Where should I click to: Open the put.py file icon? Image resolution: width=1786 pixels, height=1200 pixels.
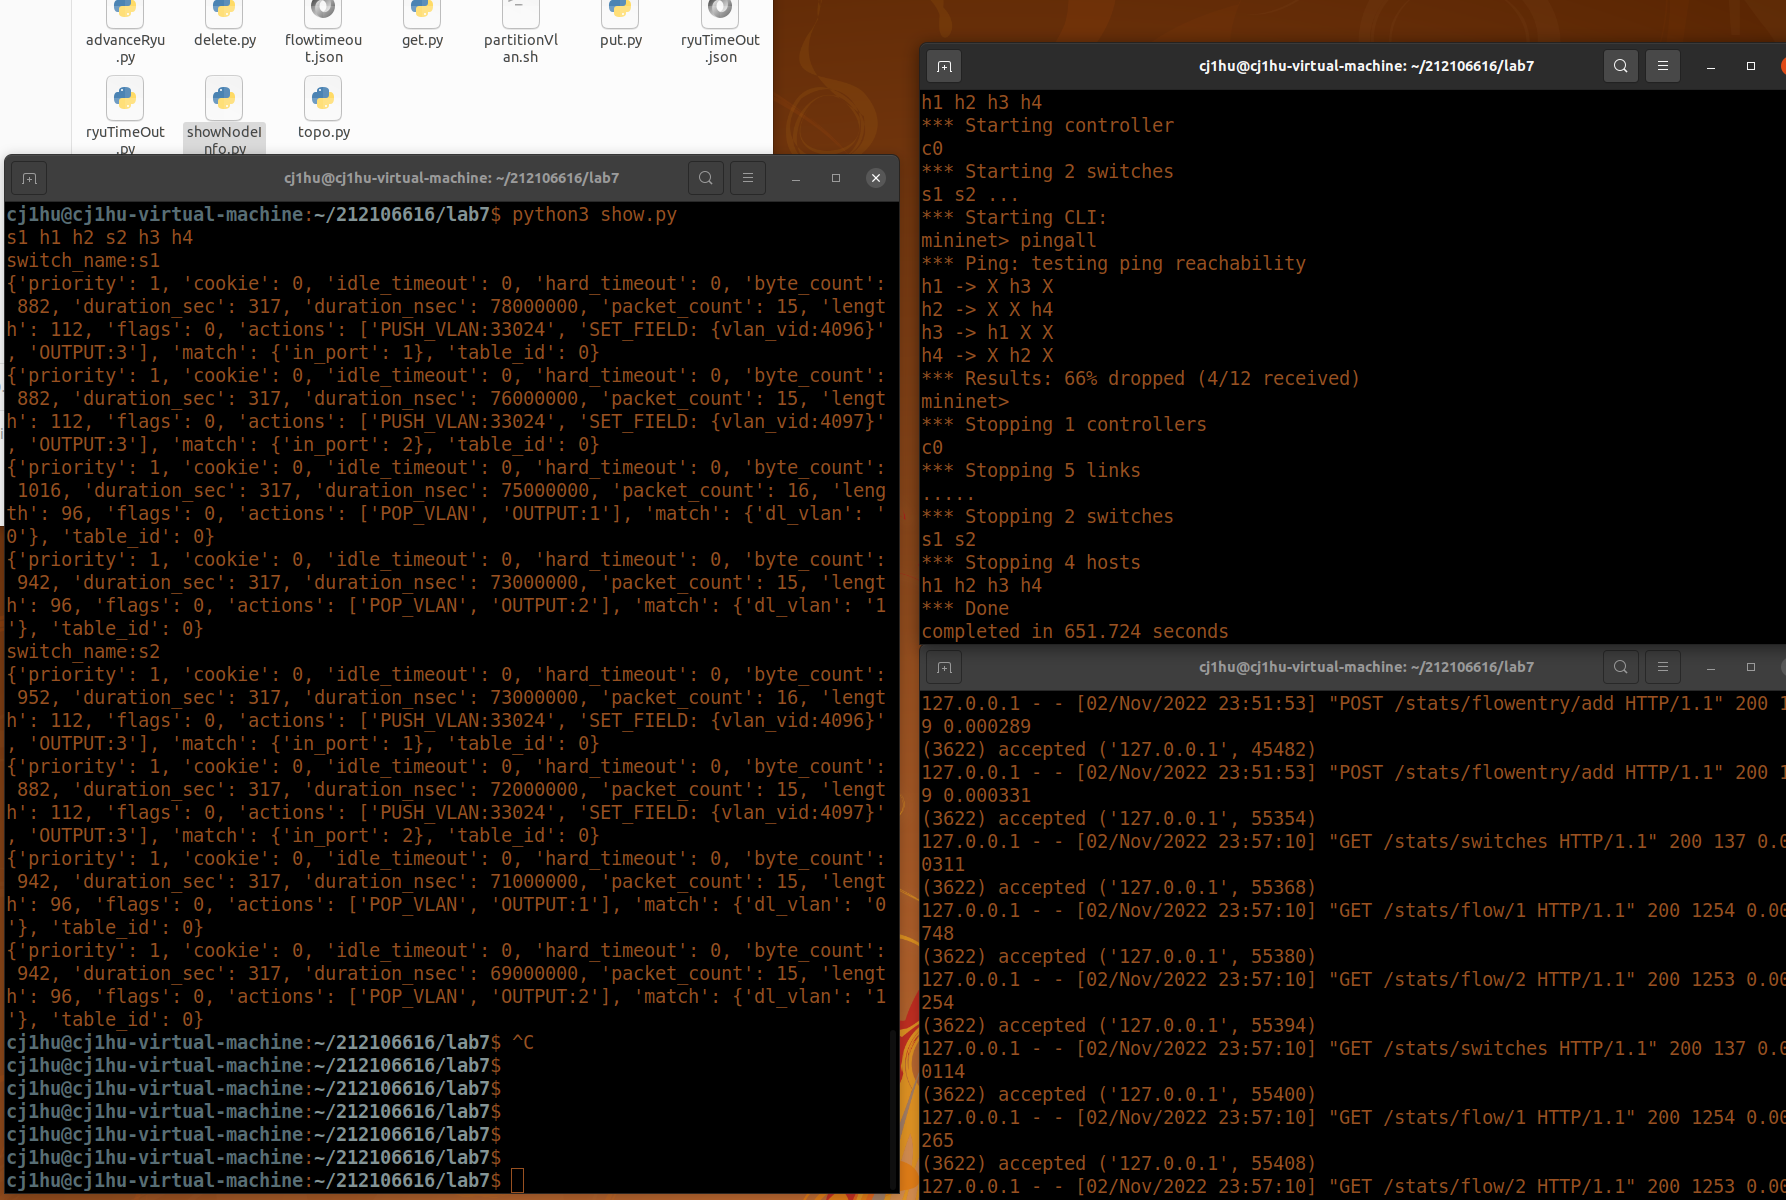[620, 14]
